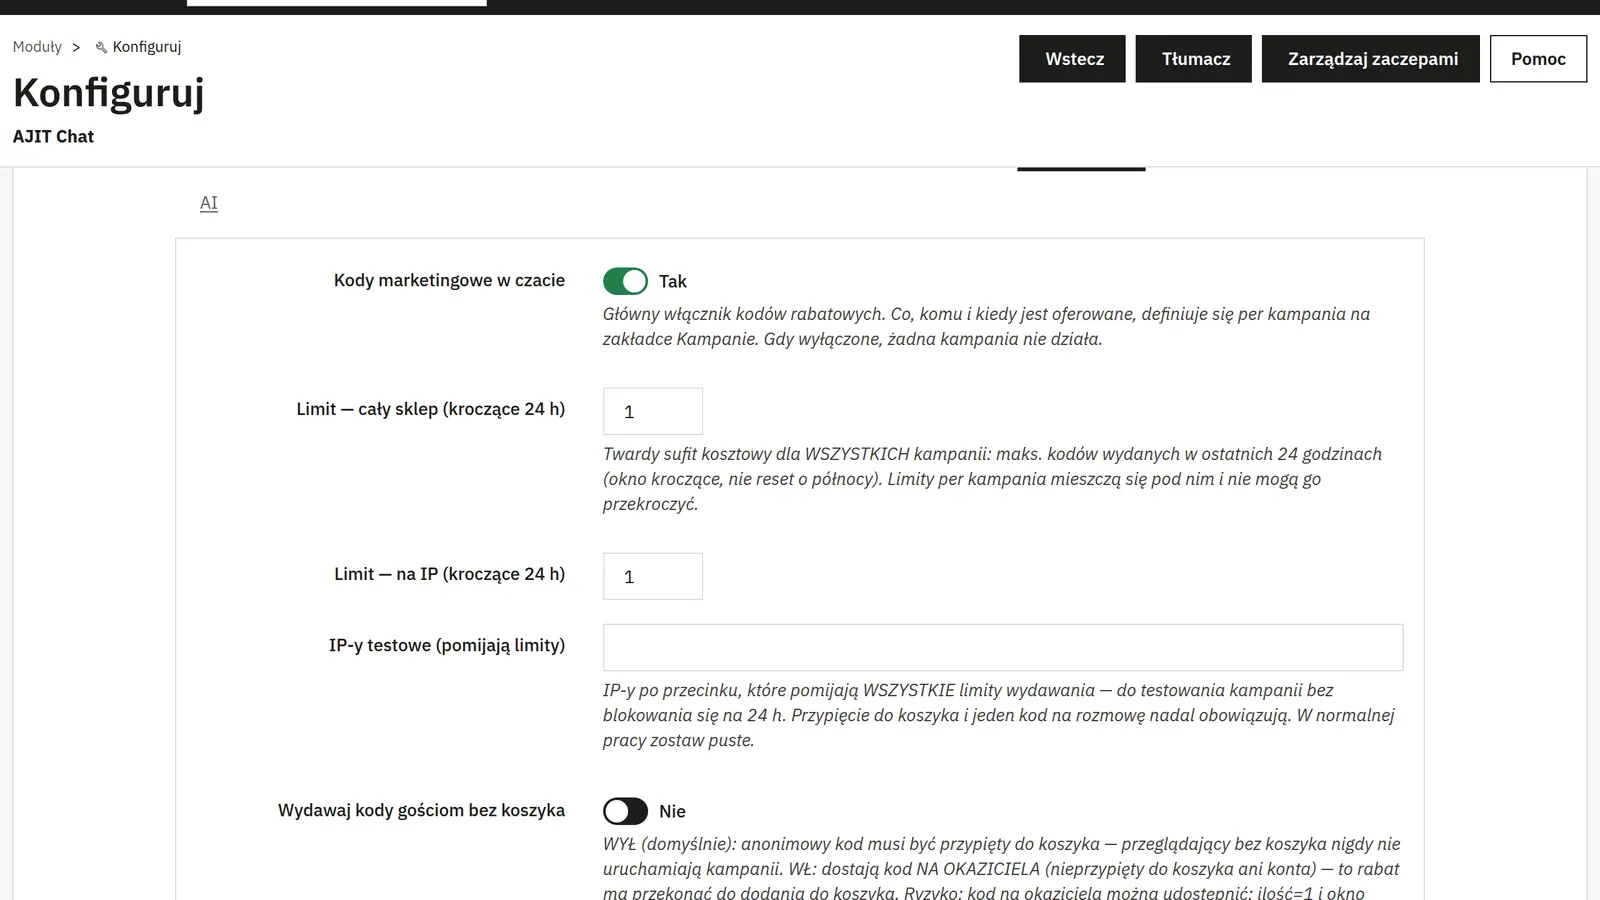1600x900 pixels.
Task: Click the Limit — cały sklep label
Action: pyautogui.click(x=430, y=409)
